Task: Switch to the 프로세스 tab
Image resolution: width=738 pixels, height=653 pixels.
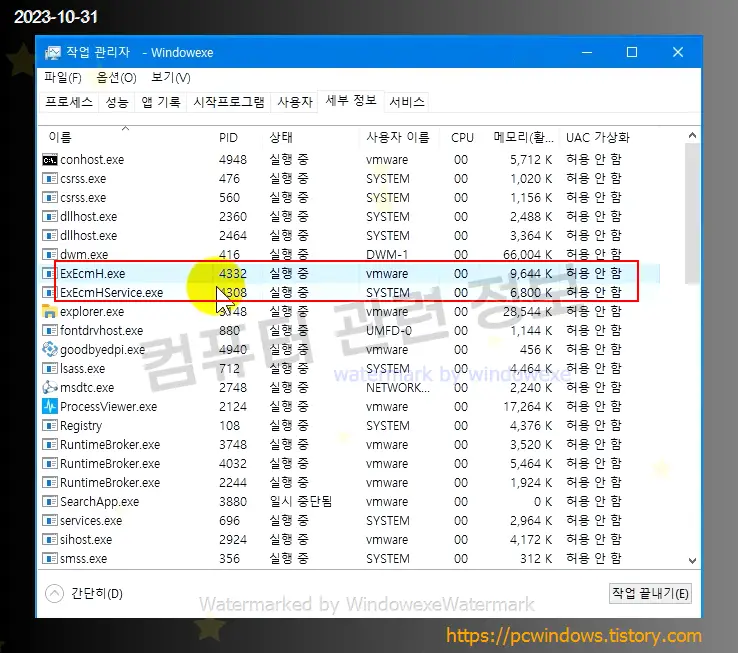Action: pos(69,102)
